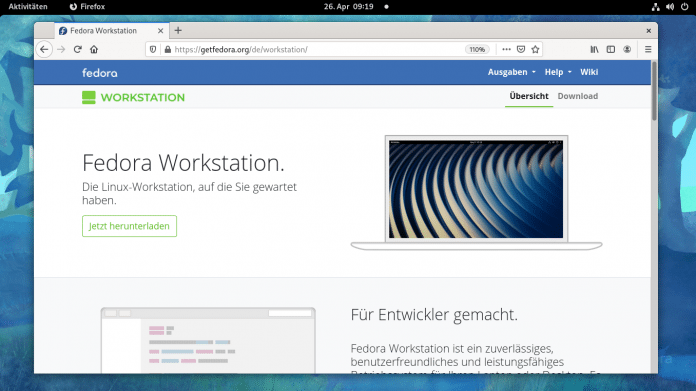
Task: Switch to the Übersicht tab
Action: [x=529, y=96]
